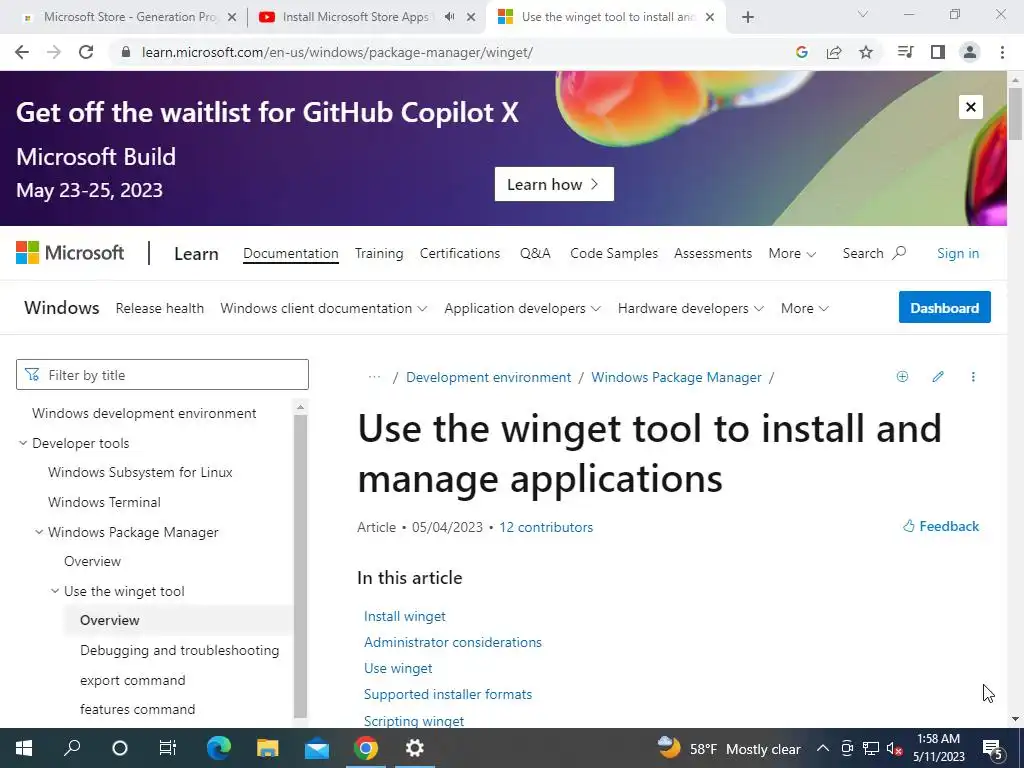Share this page using the share icon

coord(834,52)
